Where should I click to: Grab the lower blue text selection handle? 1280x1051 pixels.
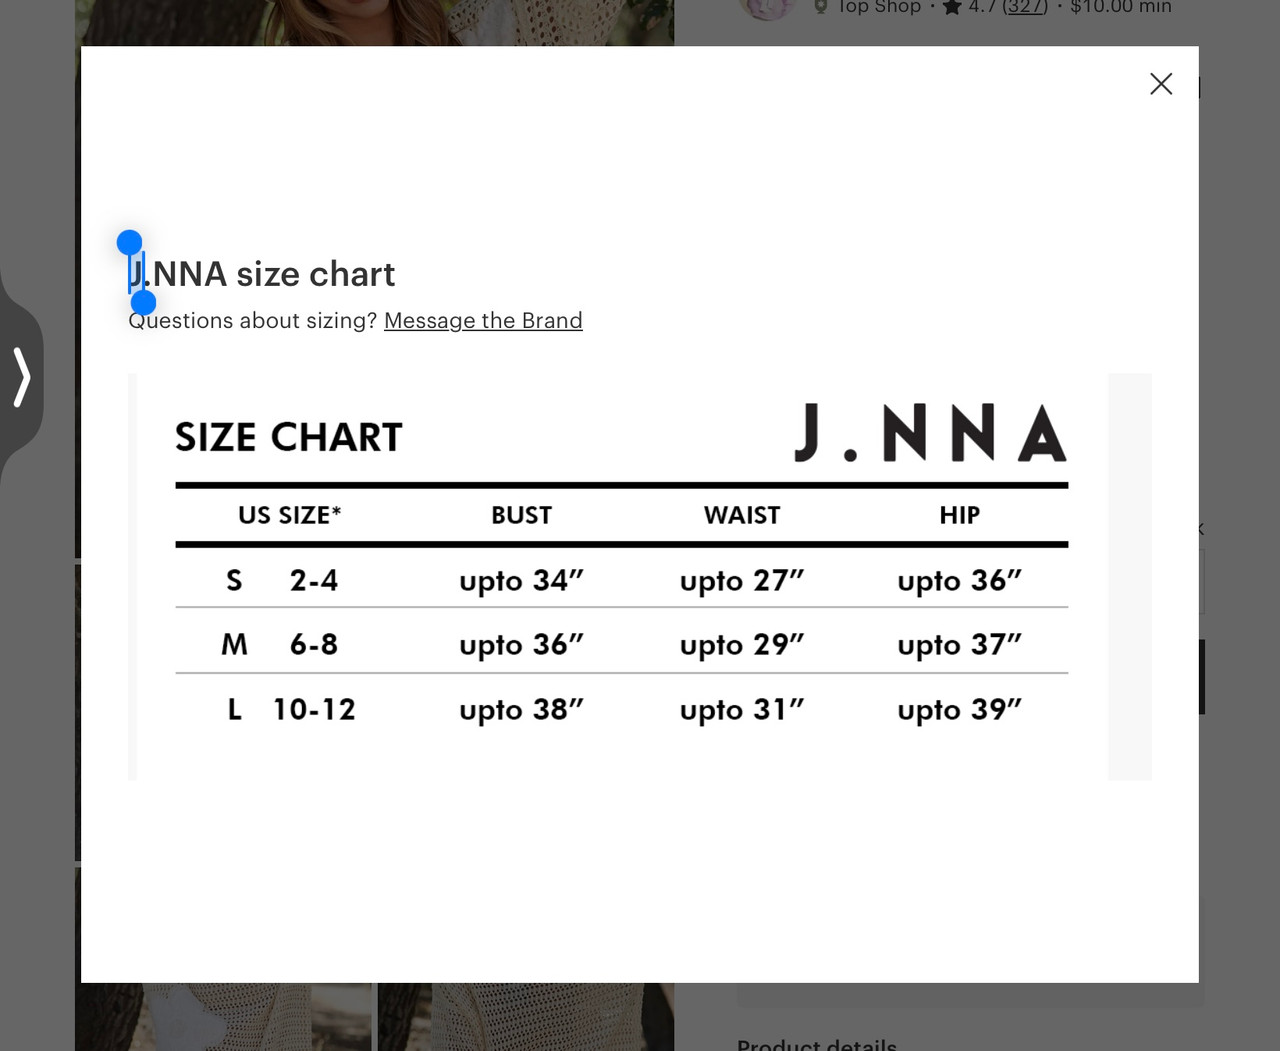144,303
